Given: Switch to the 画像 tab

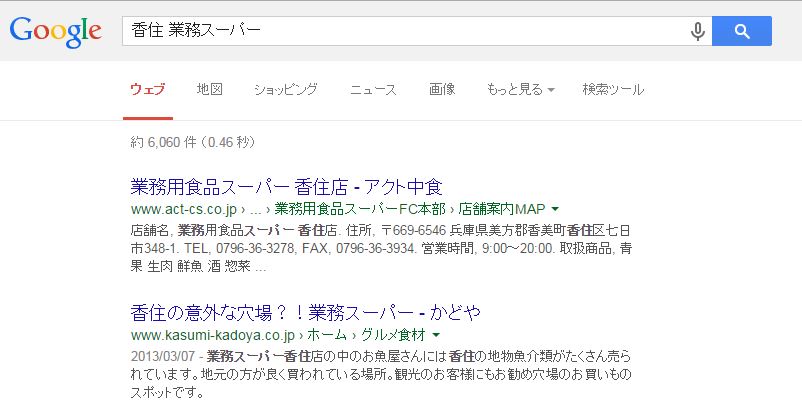Looking at the screenshot, I should (x=442, y=90).
